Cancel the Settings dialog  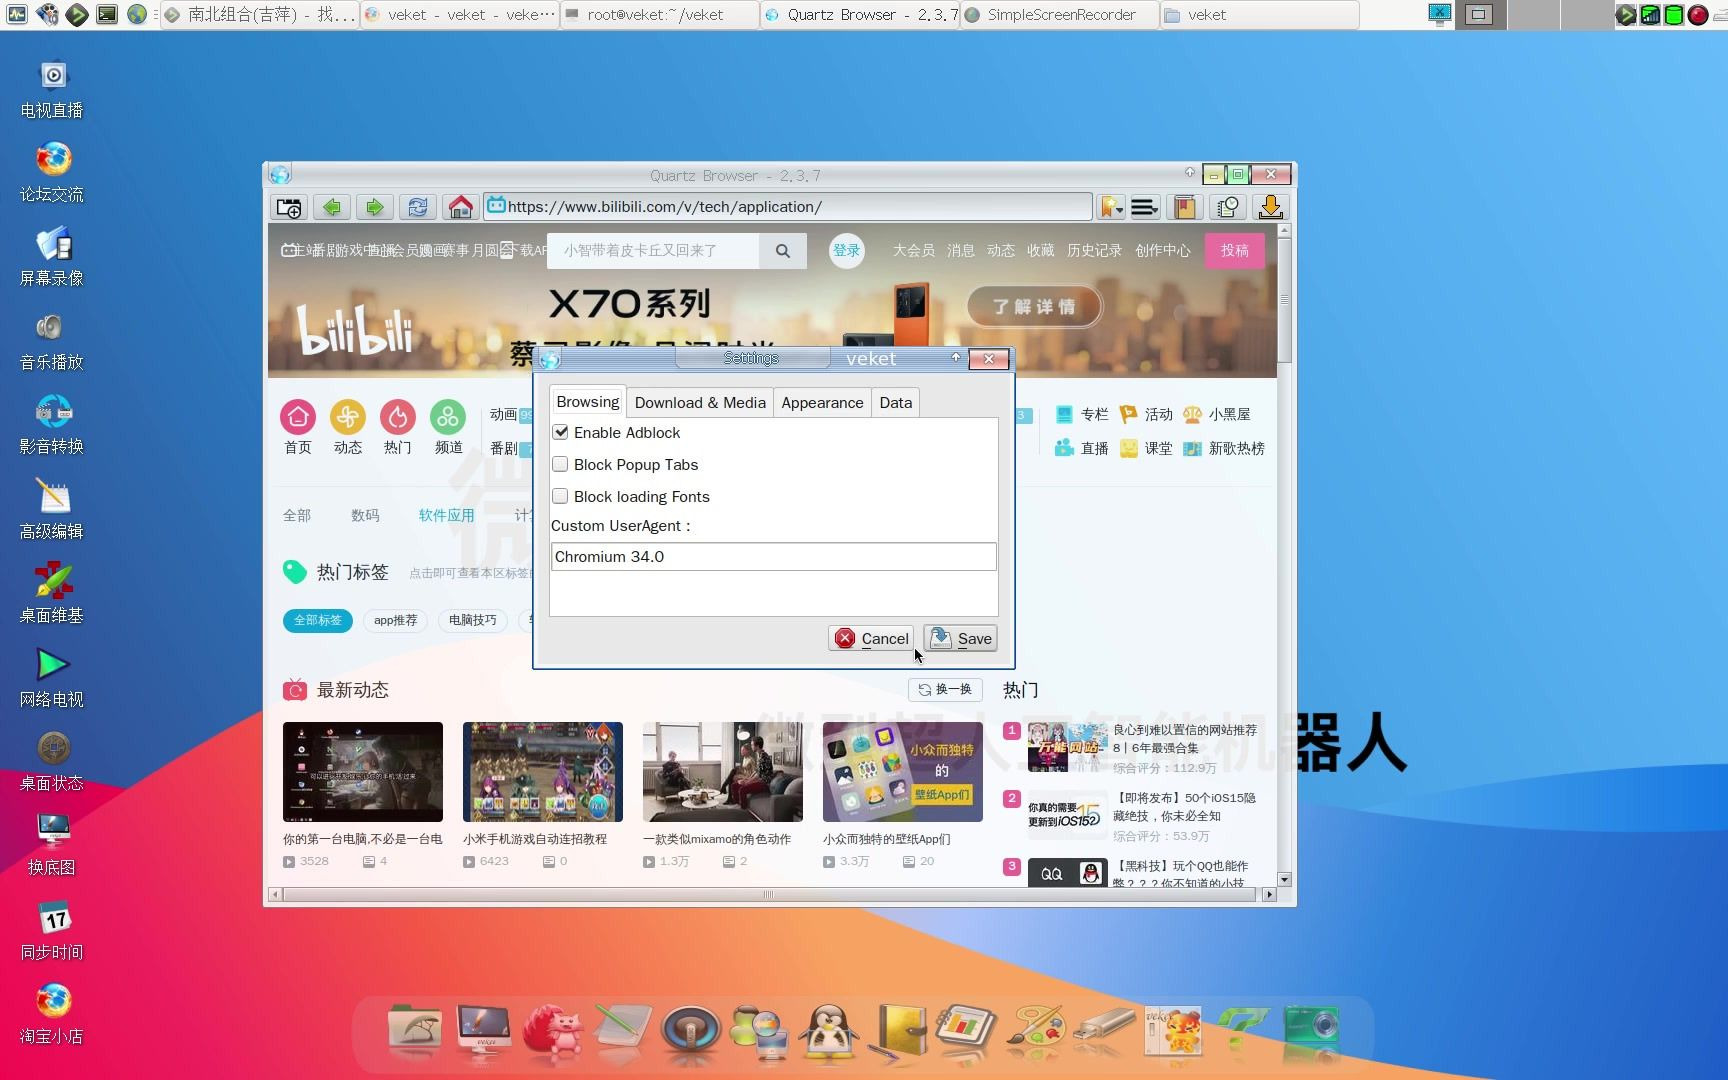click(x=871, y=638)
